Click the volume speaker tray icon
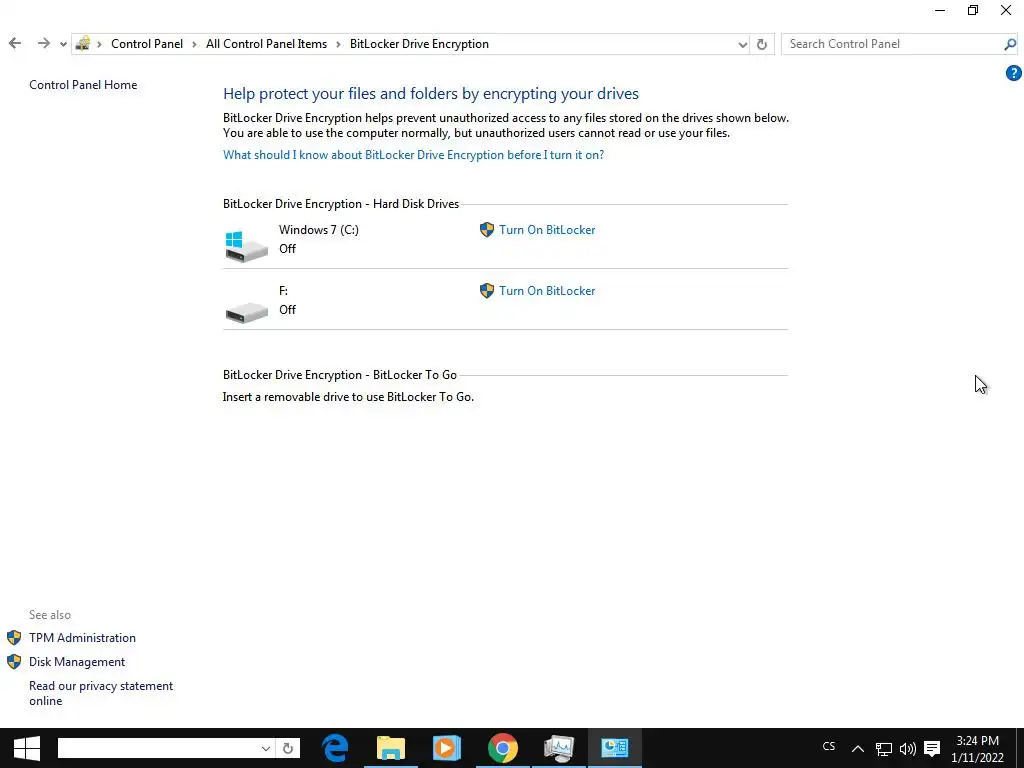Screen dimensions: 1024x768 tap(908, 749)
